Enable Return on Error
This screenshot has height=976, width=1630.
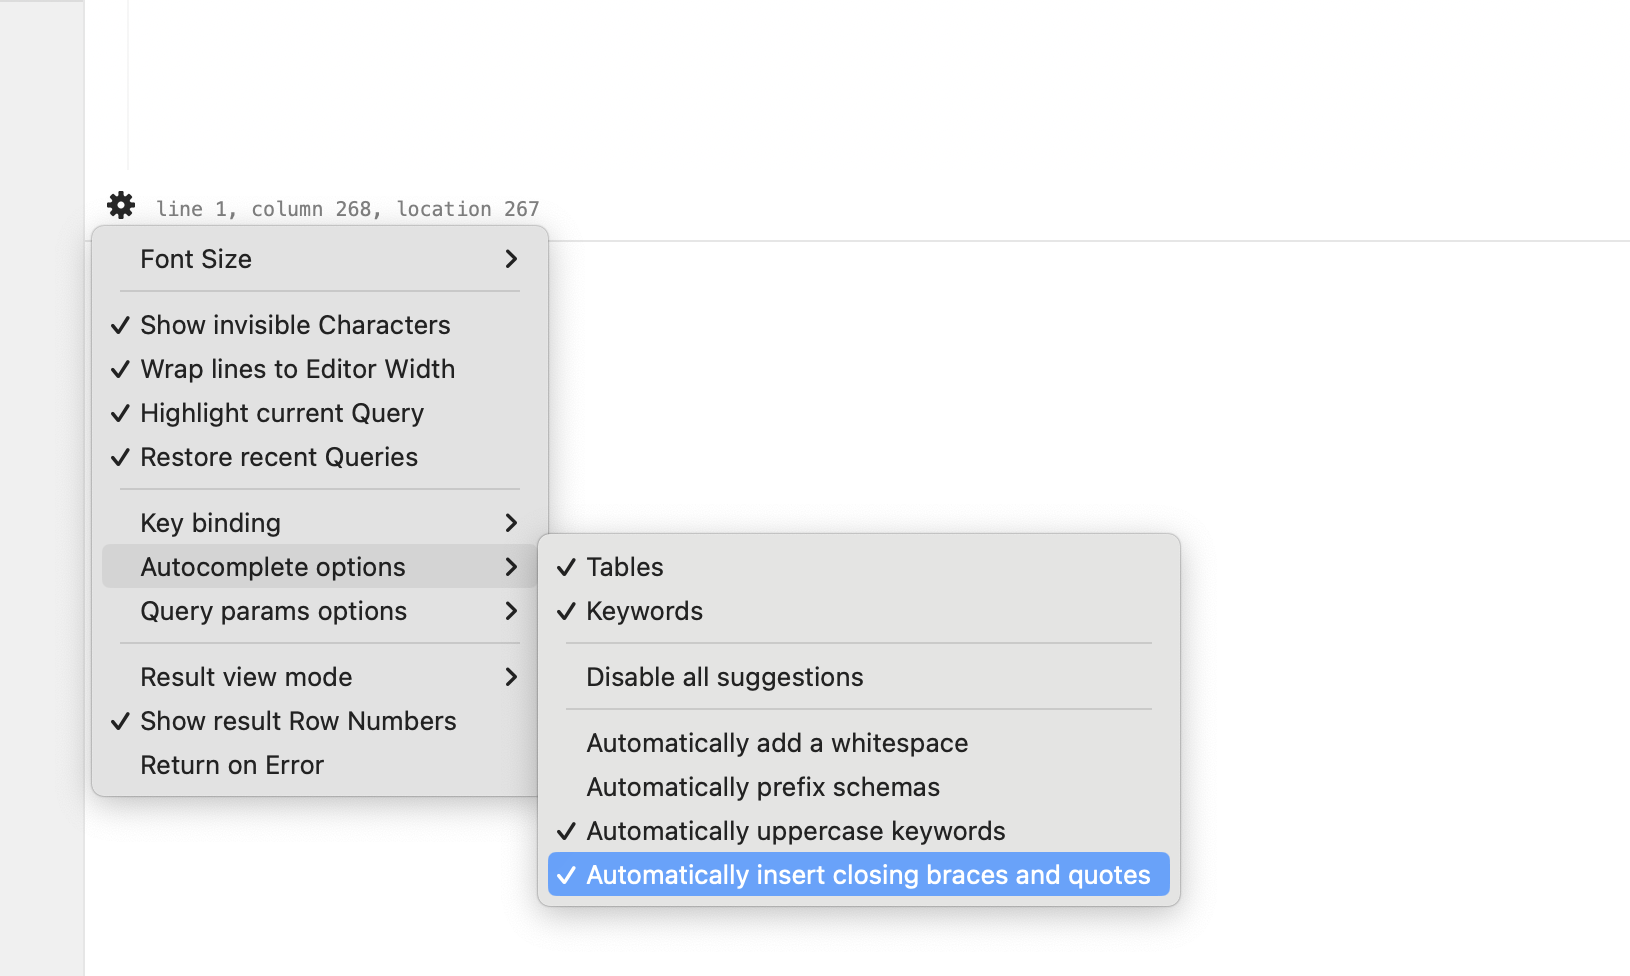pyautogui.click(x=232, y=764)
